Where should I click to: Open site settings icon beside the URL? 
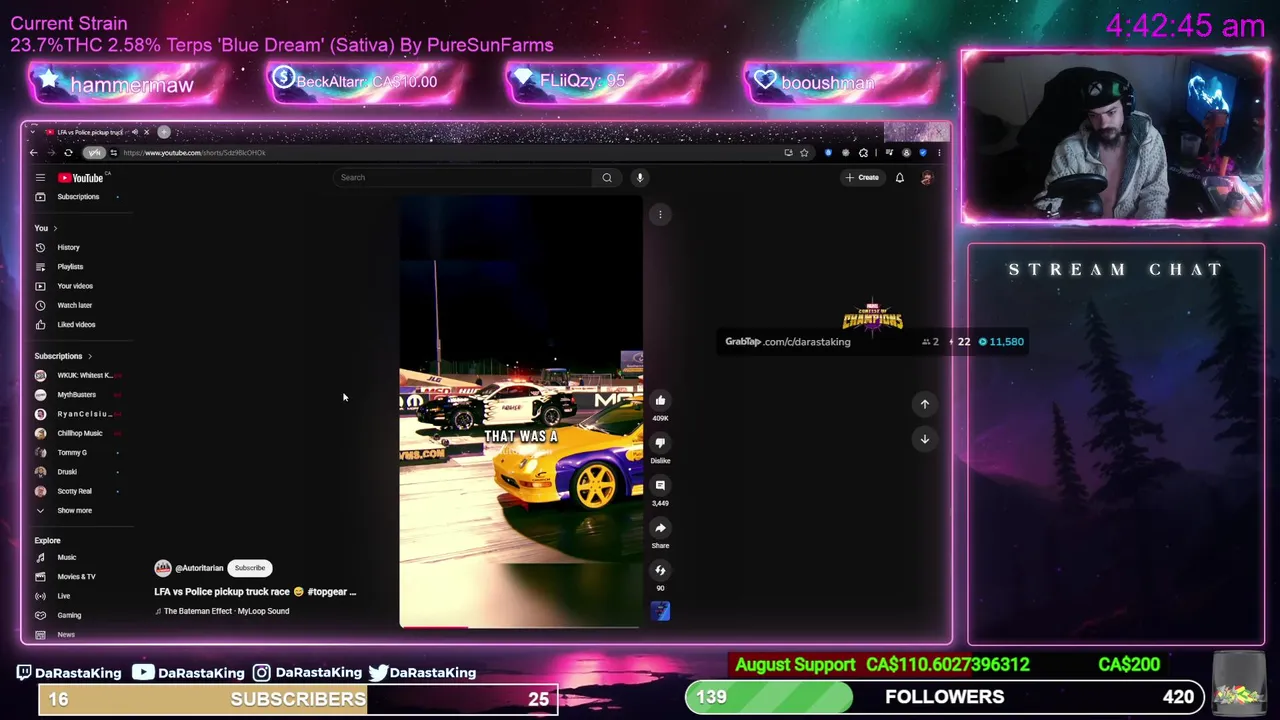[113, 153]
